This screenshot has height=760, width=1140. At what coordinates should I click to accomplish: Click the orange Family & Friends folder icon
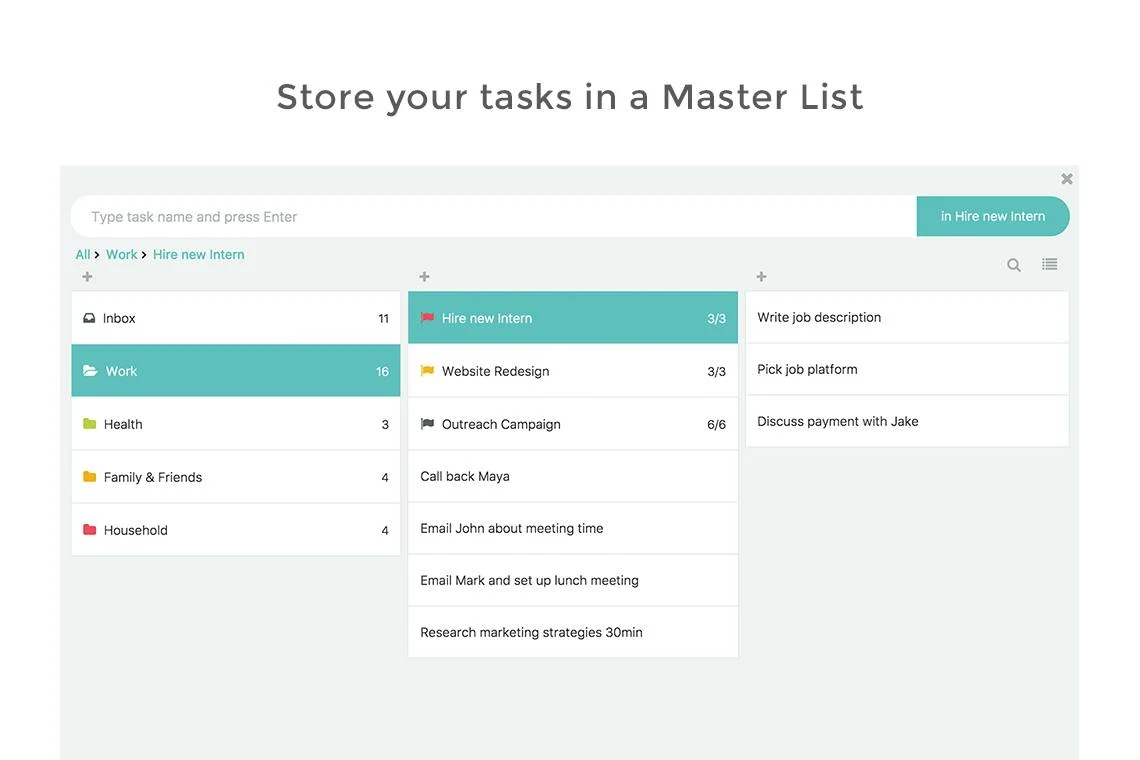[89, 476]
